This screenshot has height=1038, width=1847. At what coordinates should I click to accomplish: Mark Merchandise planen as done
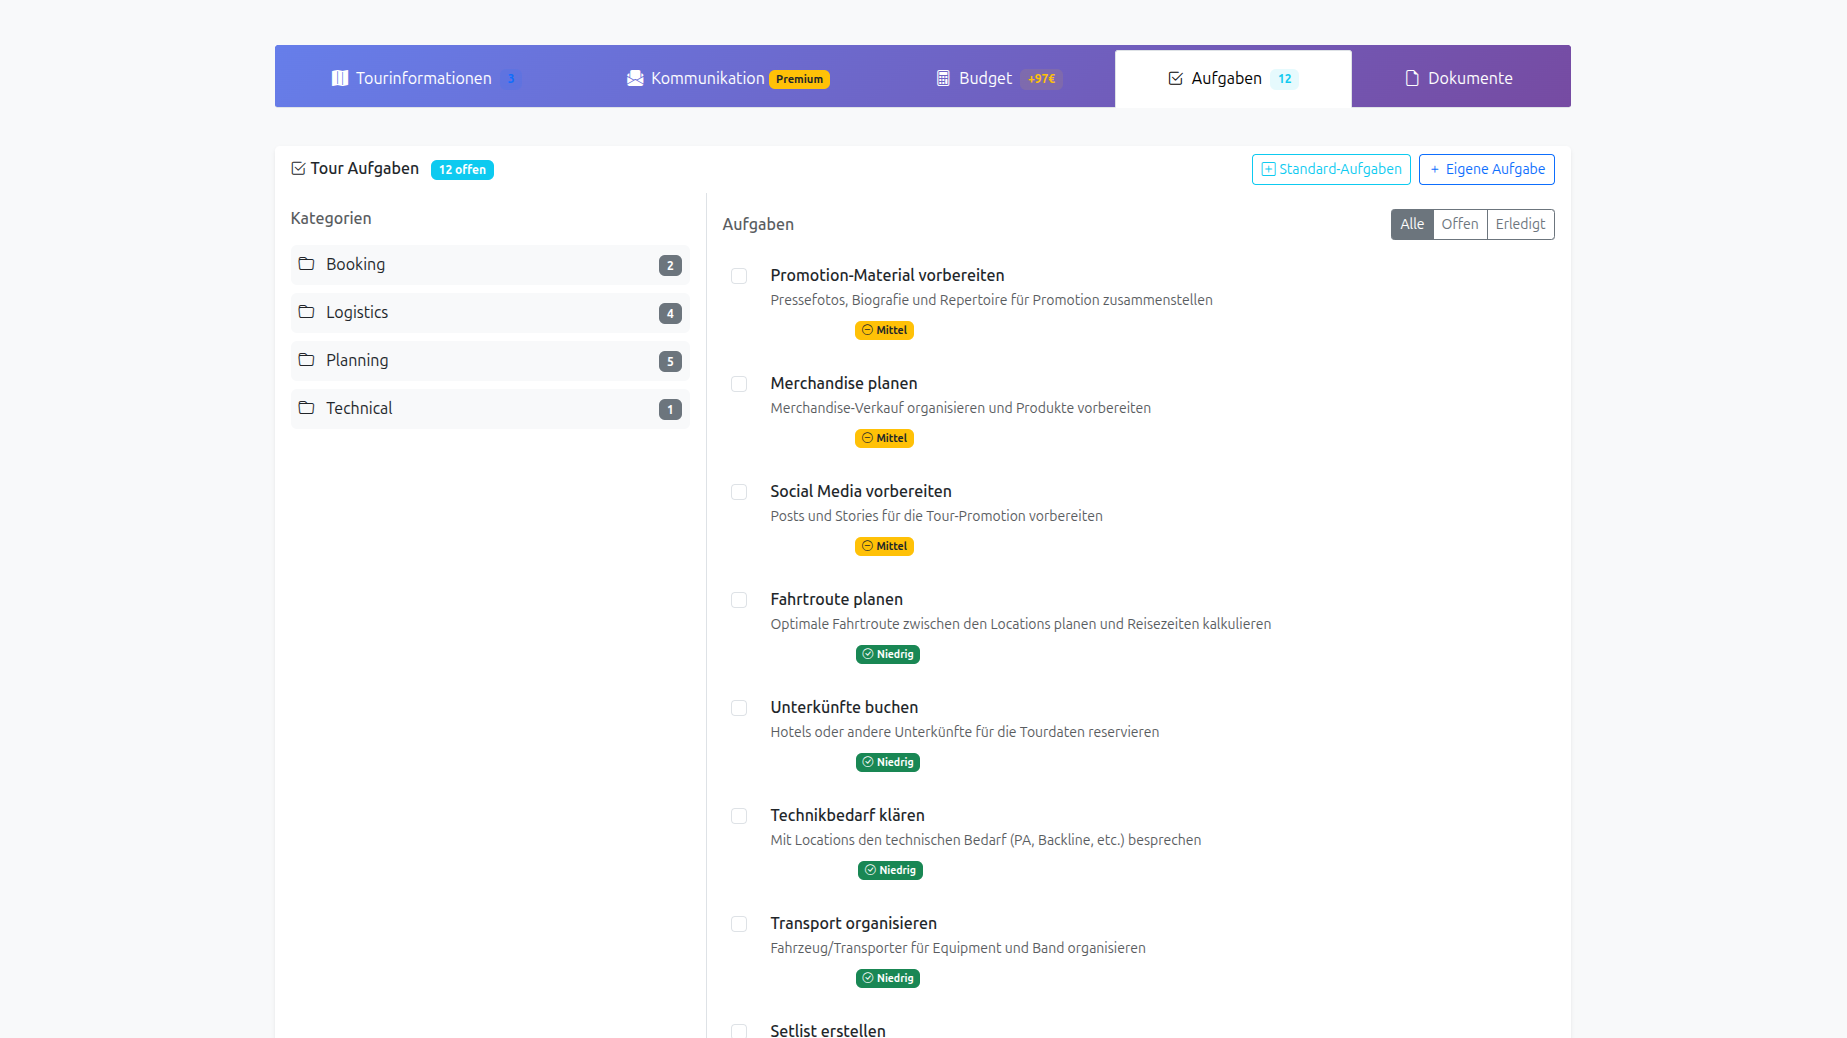(x=739, y=384)
